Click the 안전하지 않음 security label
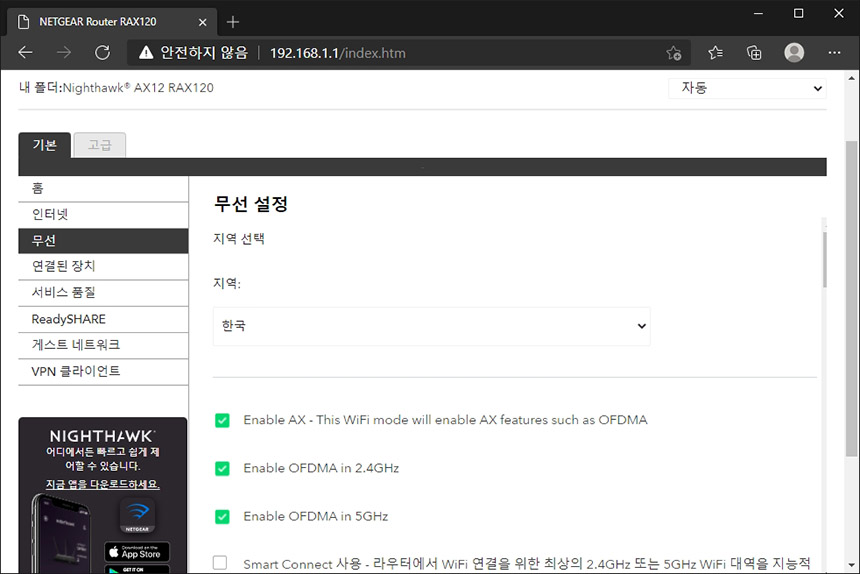This screenshot has height=574, width=860. [x=204, y=53]
